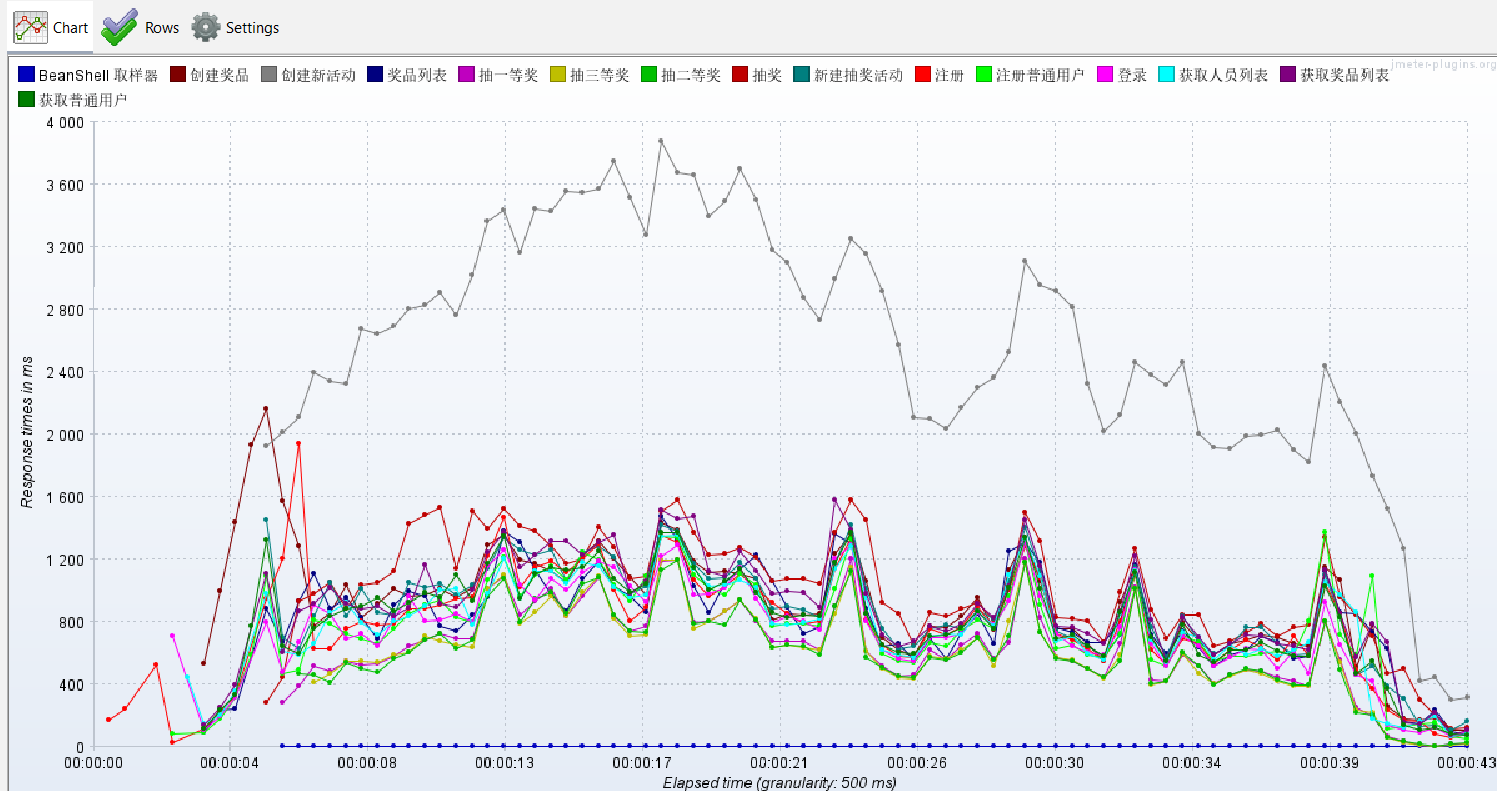Select the 获取普通用户 legend label
Screen dimensions: 1497x791
[82, 100]
